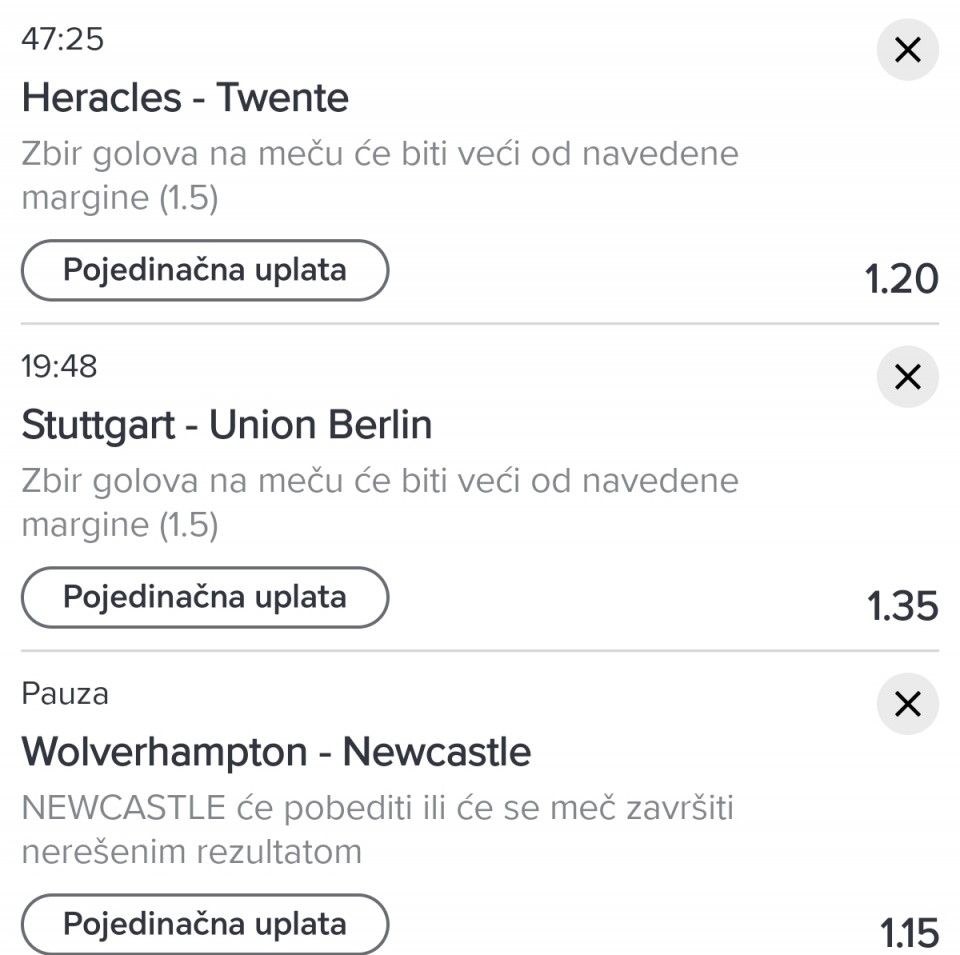960x955 pixels.
Task: Choose Pojedinačna uplata for Stuttgart - Union Berlin
Action: (x=204, y=597)
